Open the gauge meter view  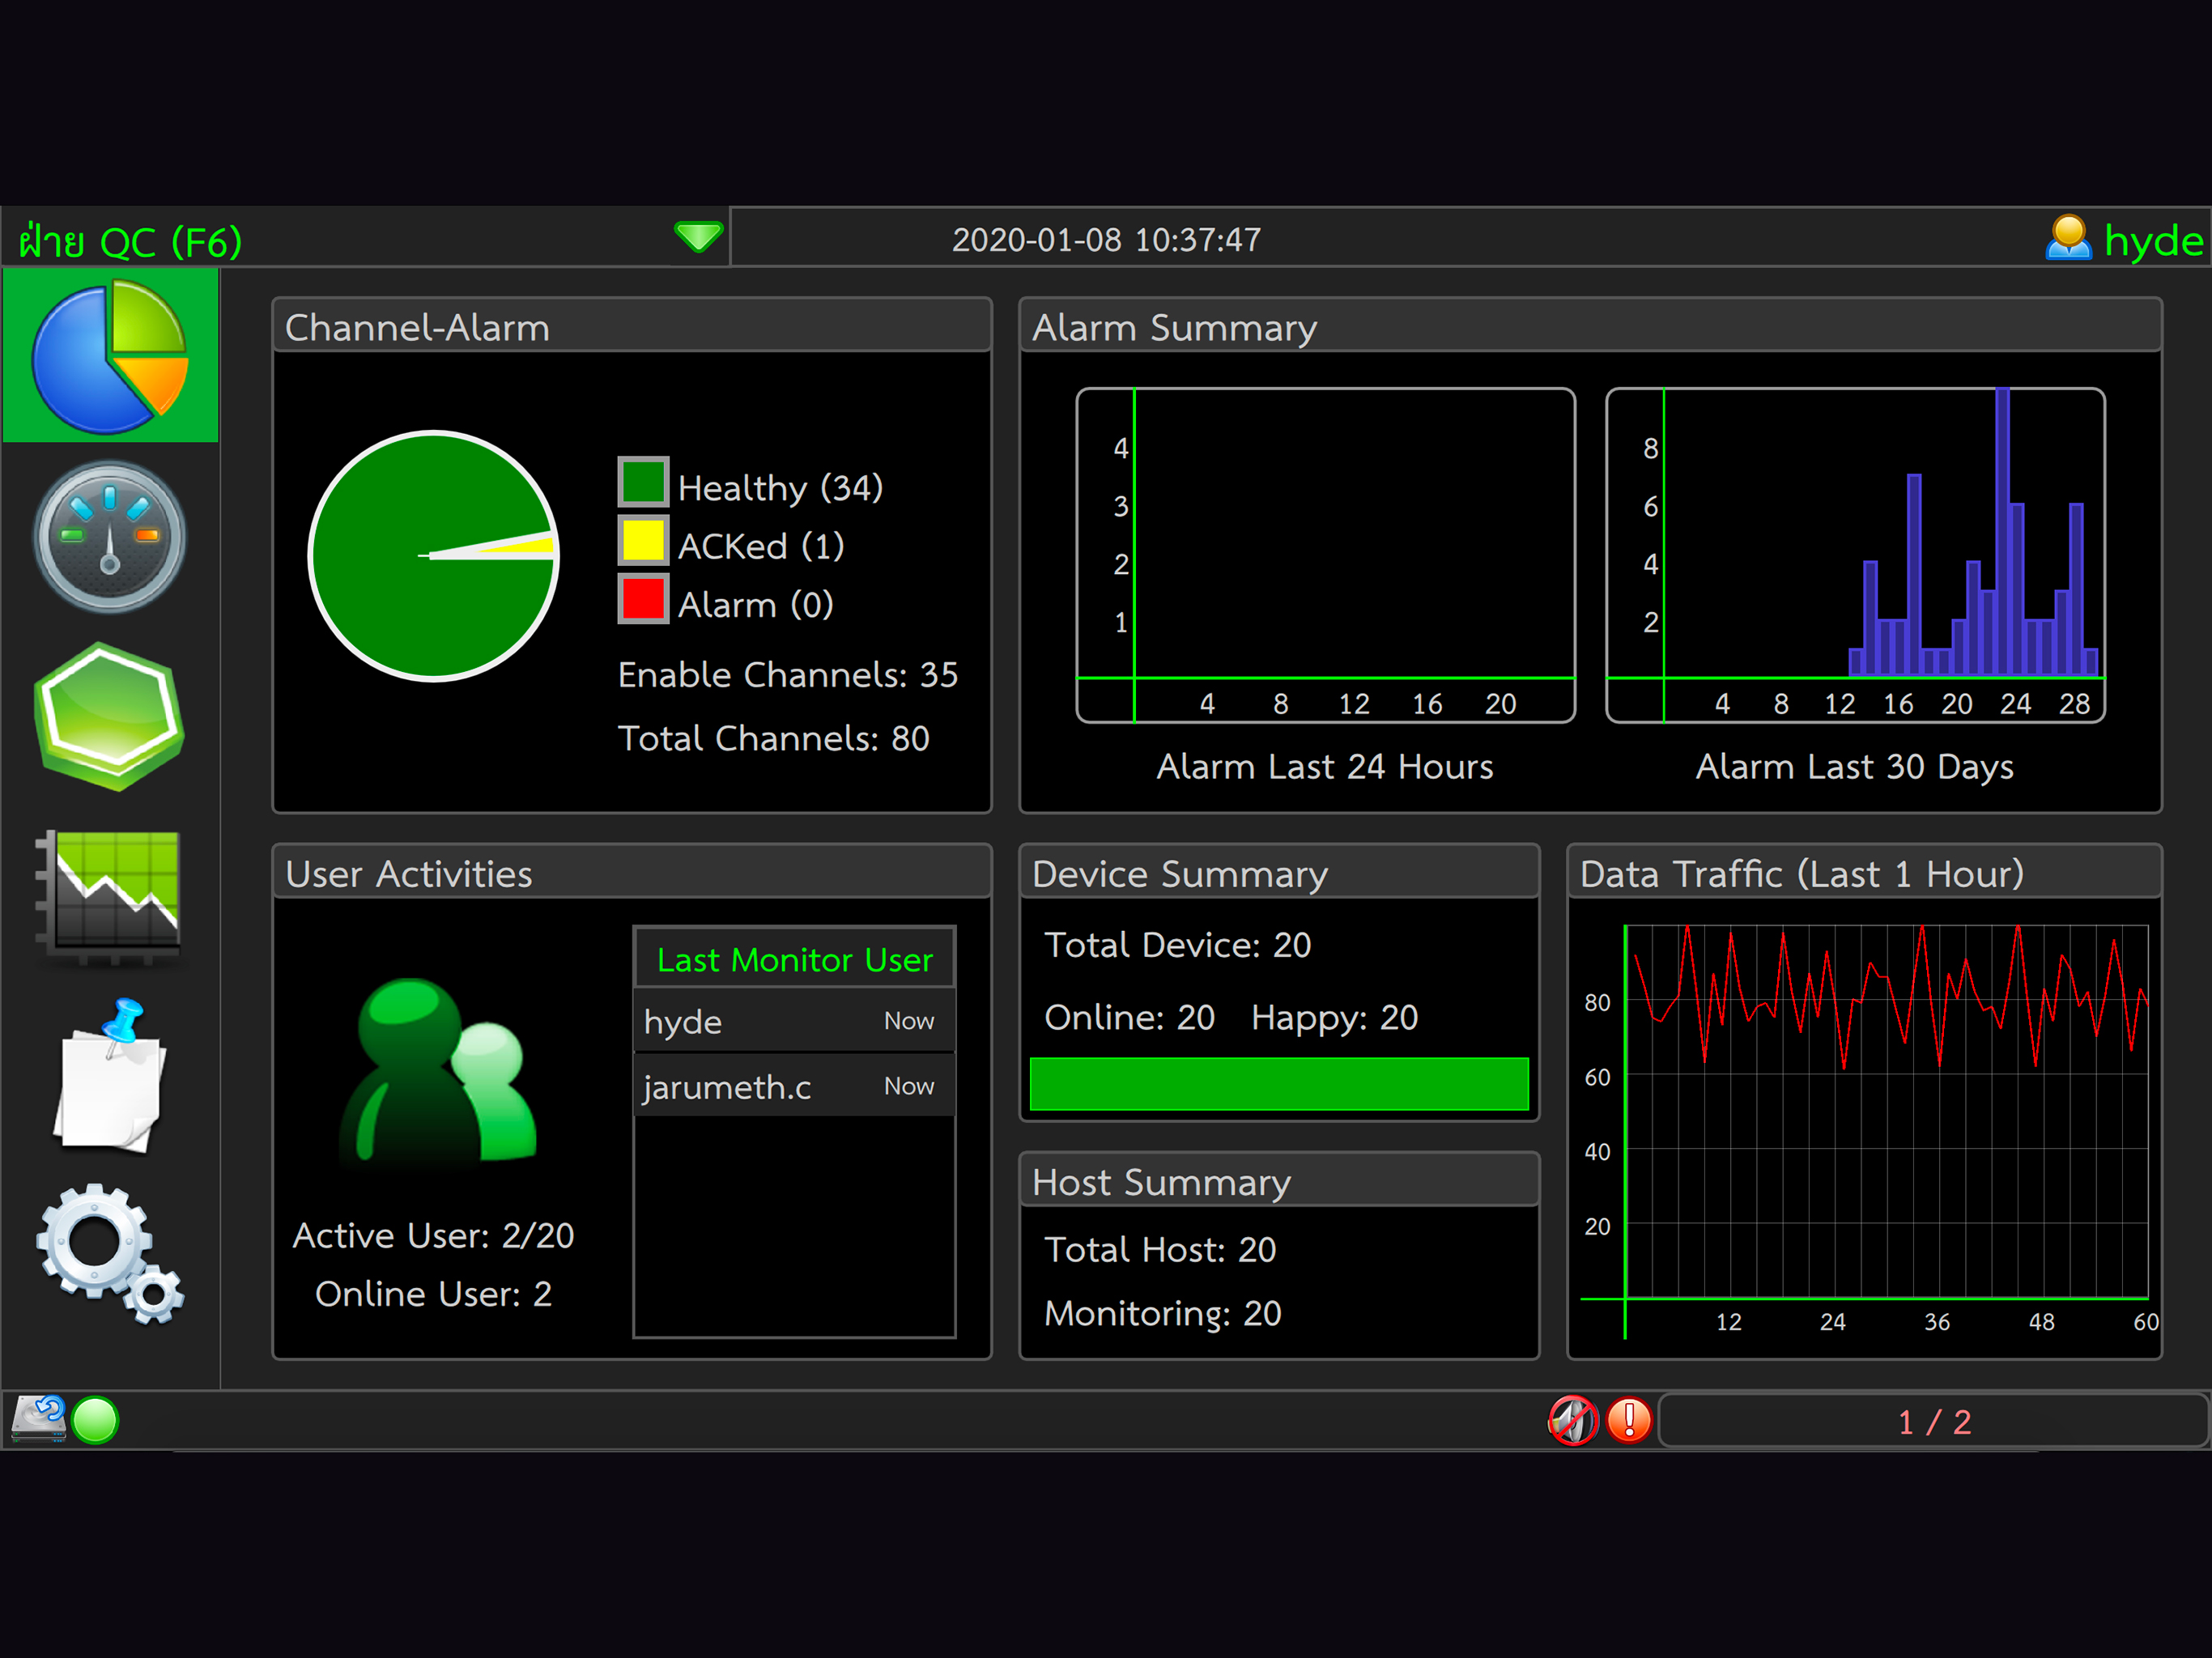(x=110, y=537)
